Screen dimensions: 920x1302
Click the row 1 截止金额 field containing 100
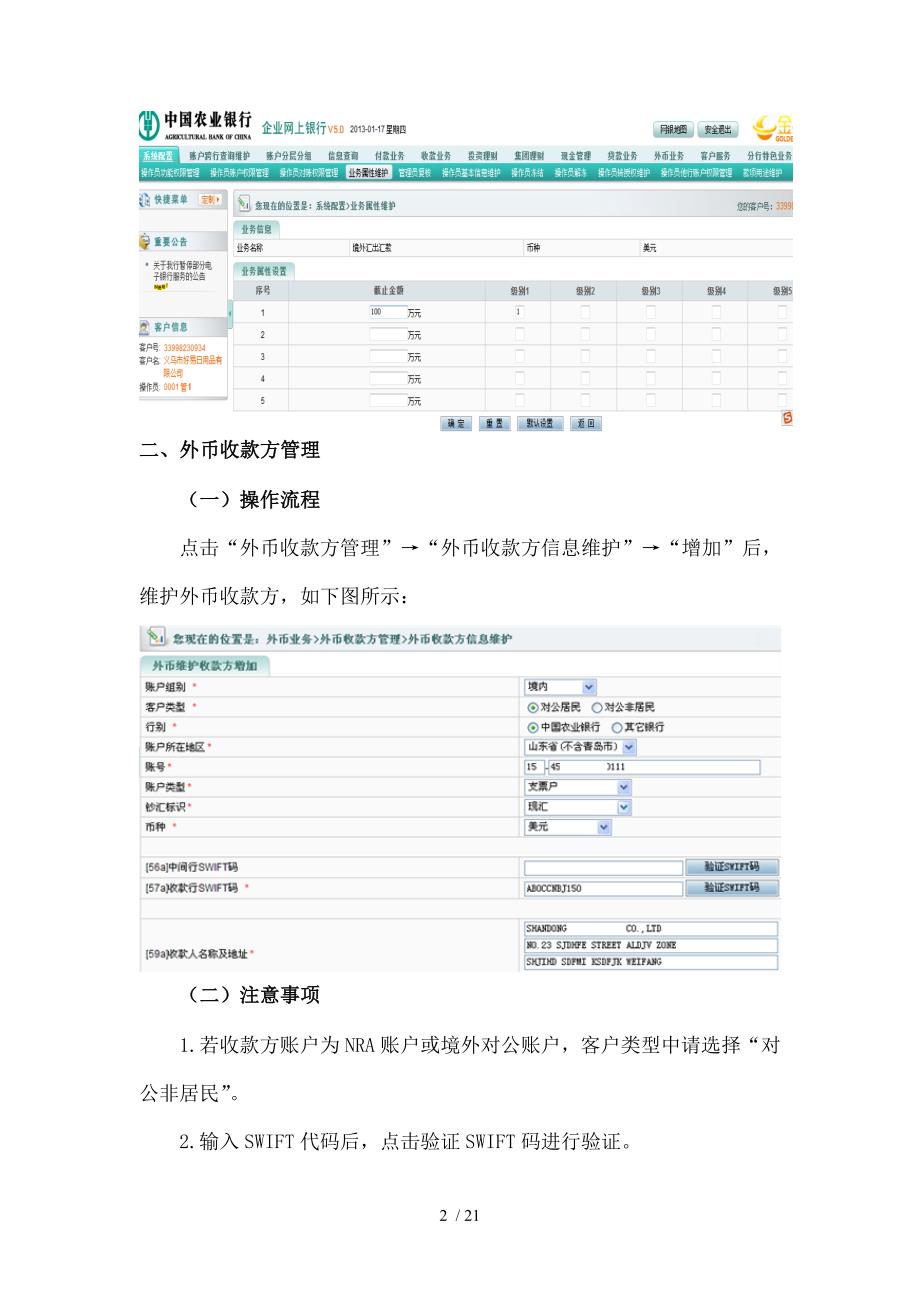point(388,312)
